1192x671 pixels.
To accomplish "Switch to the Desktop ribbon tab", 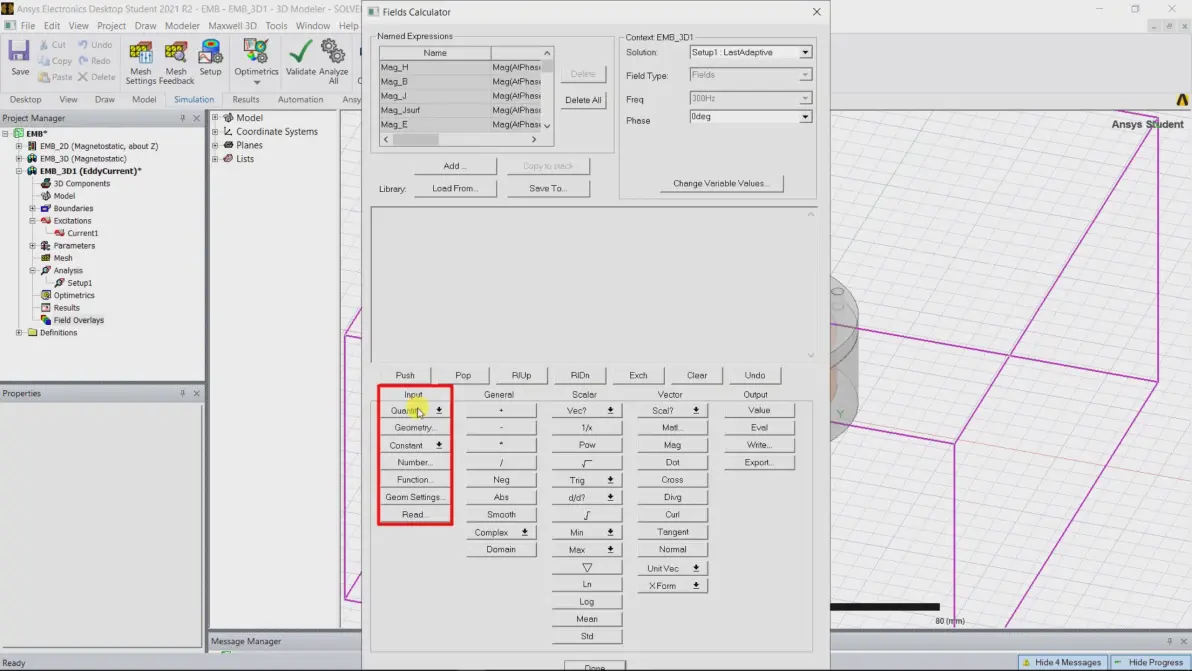I will (x=26, y=100).
